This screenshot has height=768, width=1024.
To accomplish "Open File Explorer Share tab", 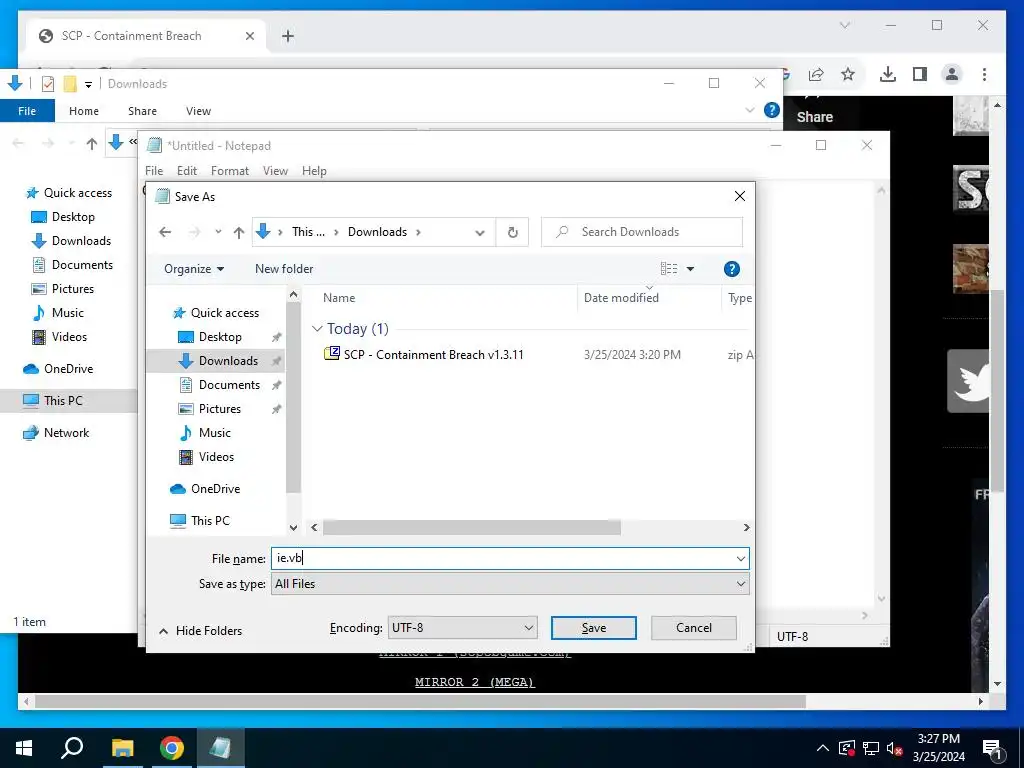I will pyautogui.click(x=142, y=111).
